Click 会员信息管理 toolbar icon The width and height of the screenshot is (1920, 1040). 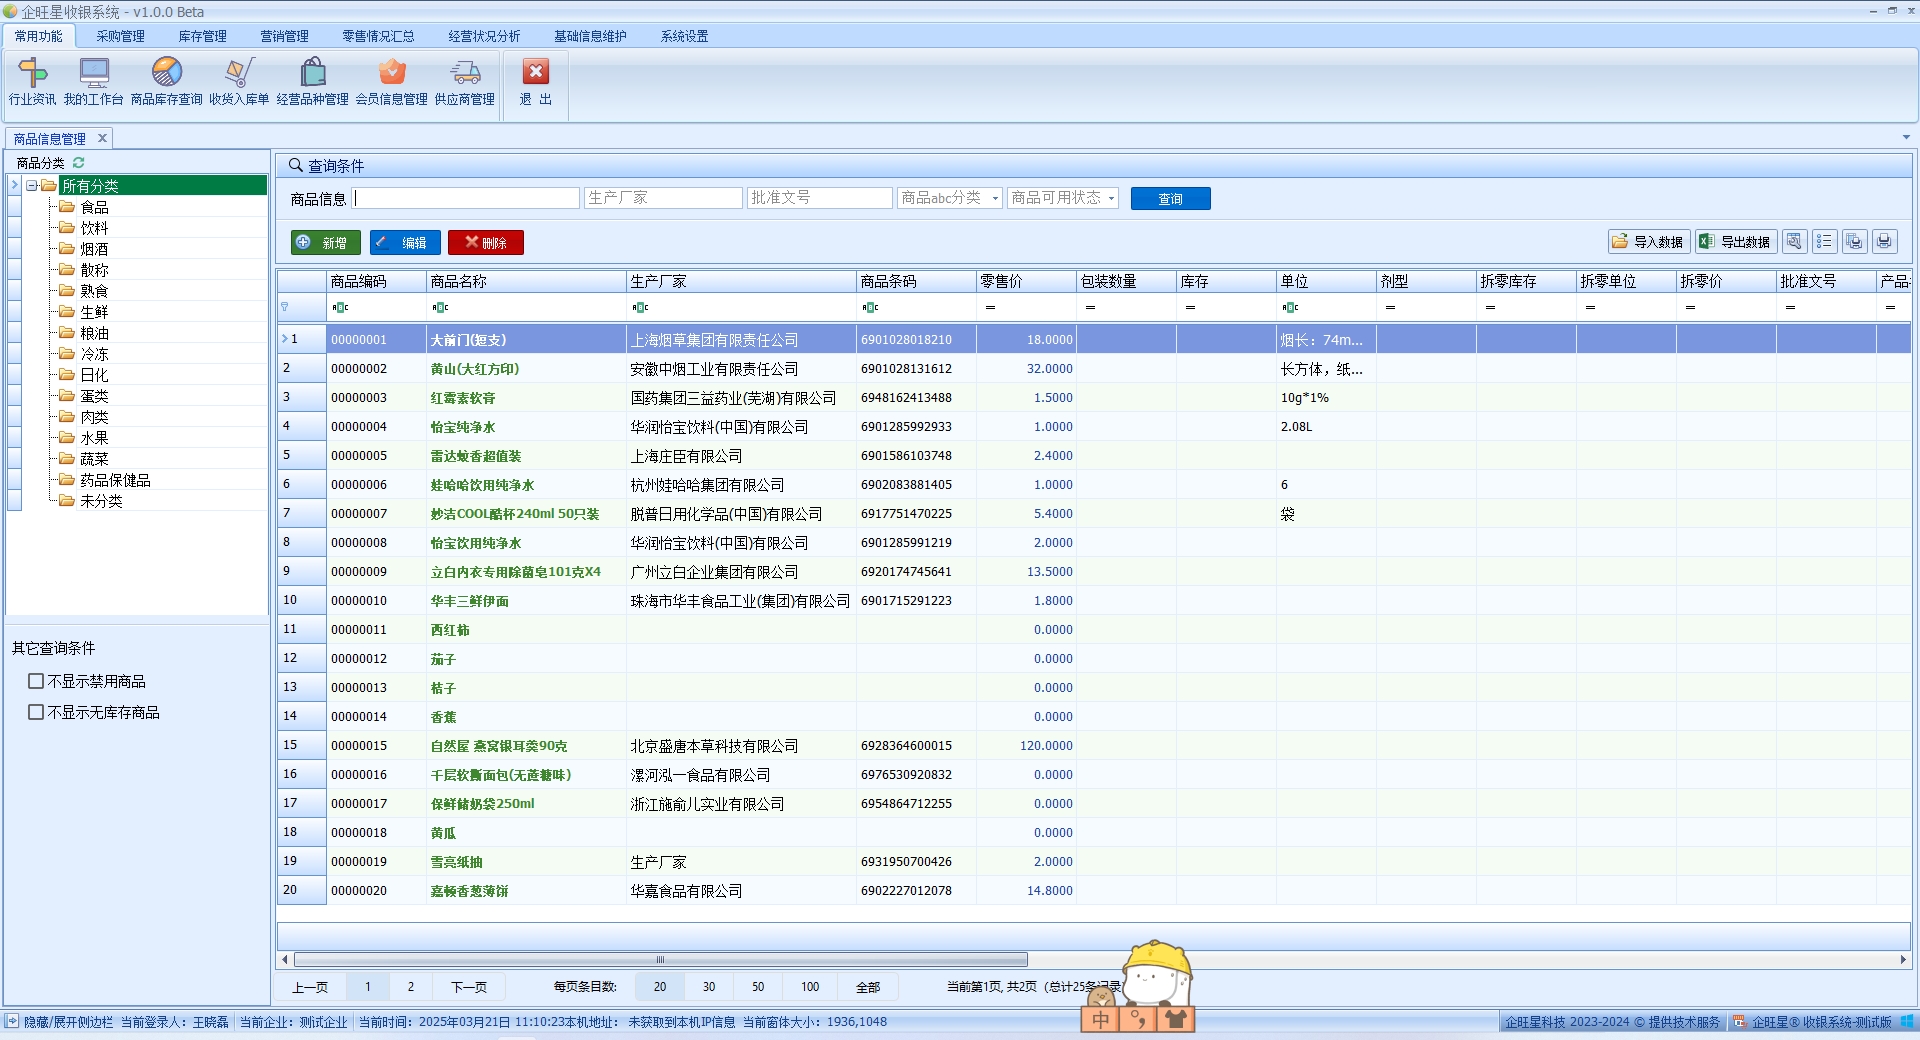point(391,73)
